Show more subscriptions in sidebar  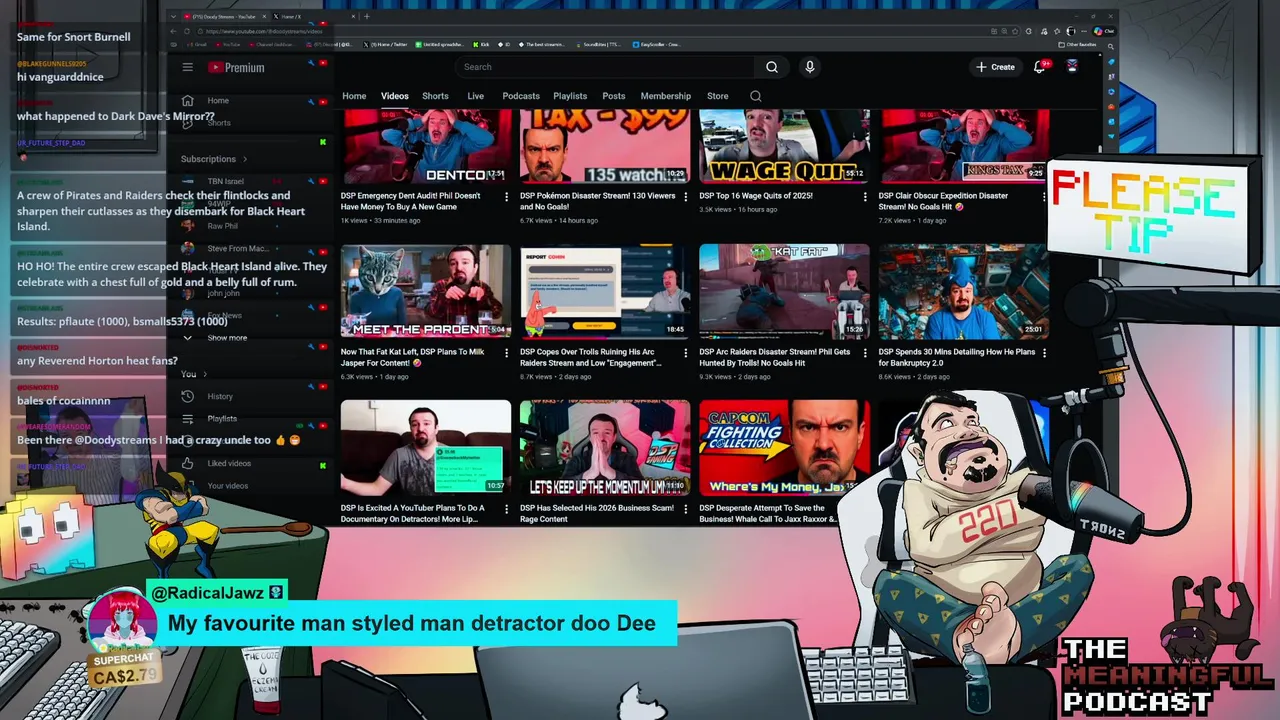[227, 338]
